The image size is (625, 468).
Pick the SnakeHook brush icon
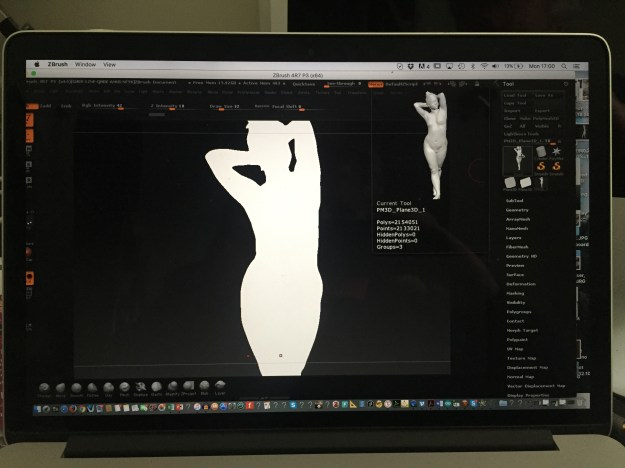[x=140, y=387]
